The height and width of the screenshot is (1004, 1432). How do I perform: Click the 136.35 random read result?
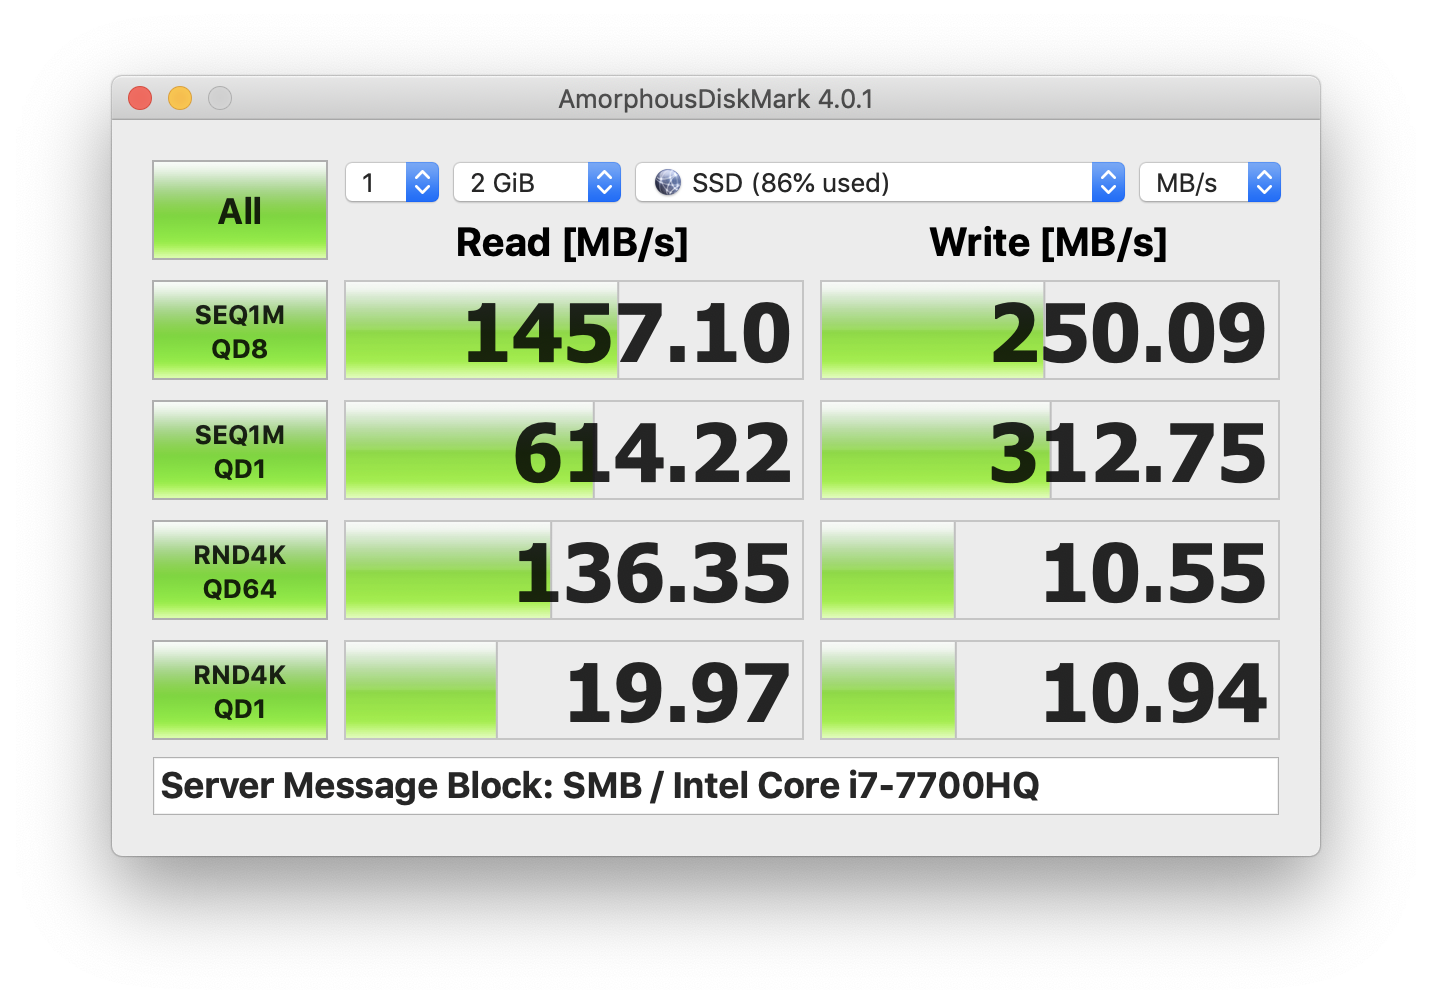click(574, 570)
